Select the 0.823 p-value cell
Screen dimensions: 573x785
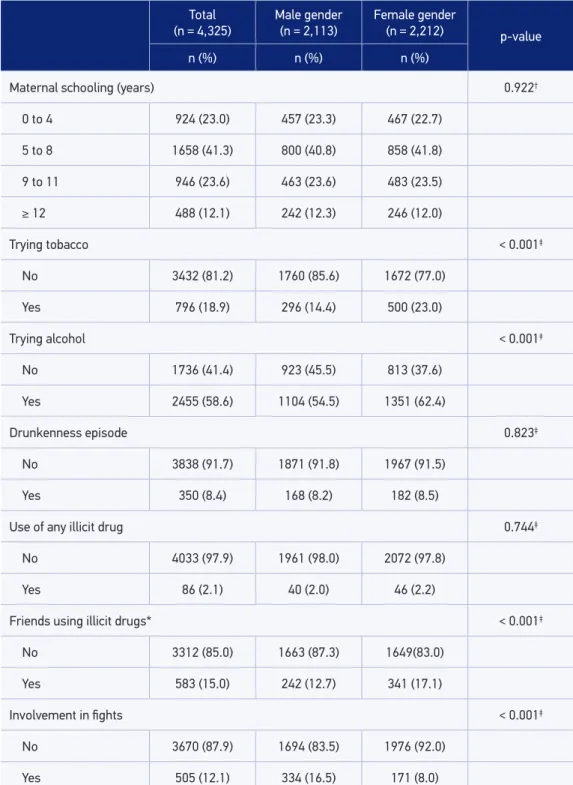pyautogui.click(x=520, y=433)
